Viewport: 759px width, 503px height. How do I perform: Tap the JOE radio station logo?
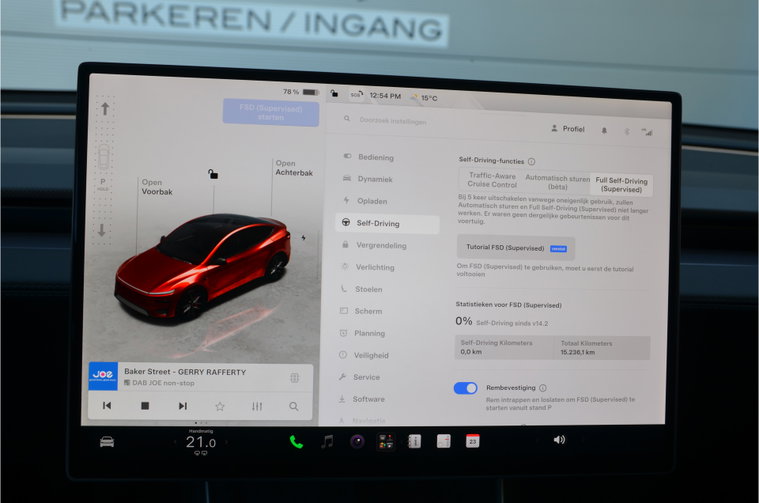103,376
